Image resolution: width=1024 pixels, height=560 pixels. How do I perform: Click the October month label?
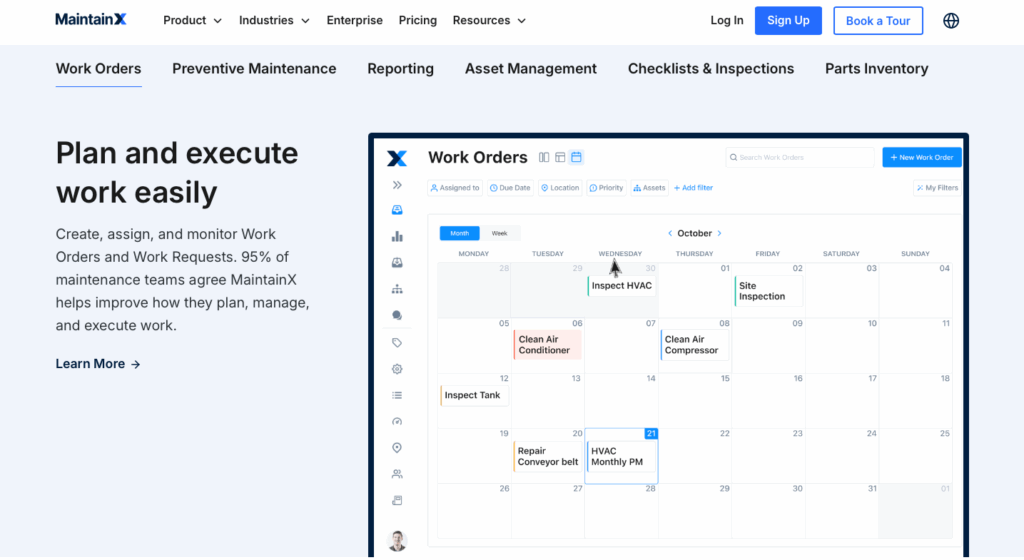click(x=694, y=233)
